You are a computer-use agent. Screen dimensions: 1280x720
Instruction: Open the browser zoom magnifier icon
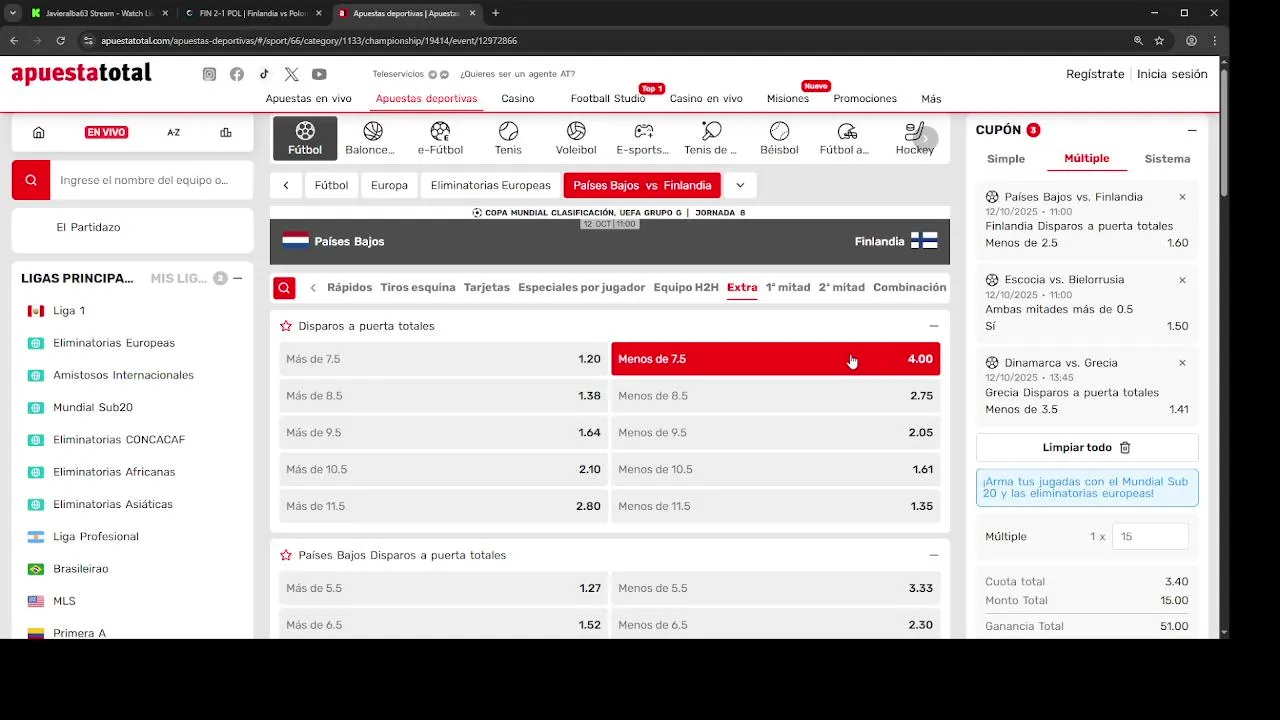point(1138,41)
